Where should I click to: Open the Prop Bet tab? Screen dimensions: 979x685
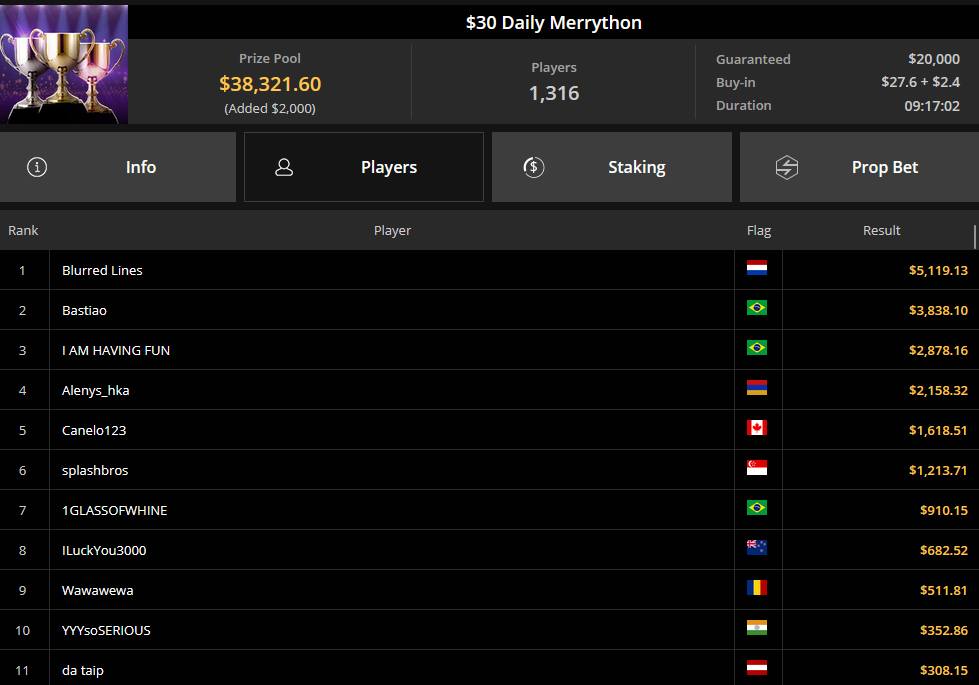click(859, 167)
